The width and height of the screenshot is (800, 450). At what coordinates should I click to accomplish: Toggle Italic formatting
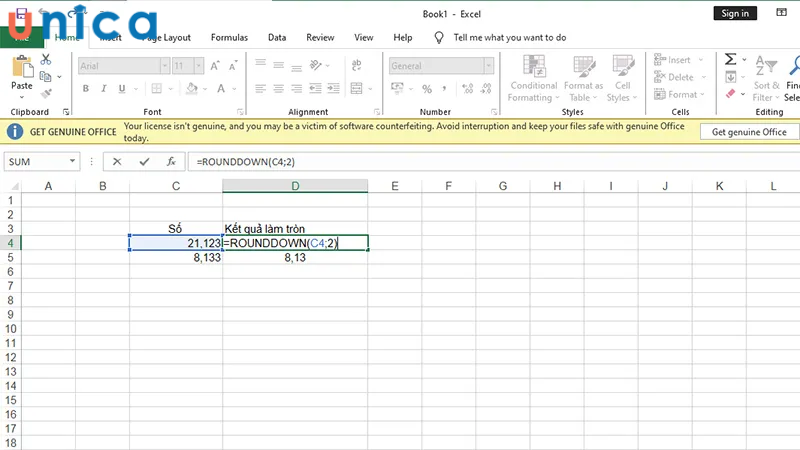pyautogui.click(x=102, y=89)
